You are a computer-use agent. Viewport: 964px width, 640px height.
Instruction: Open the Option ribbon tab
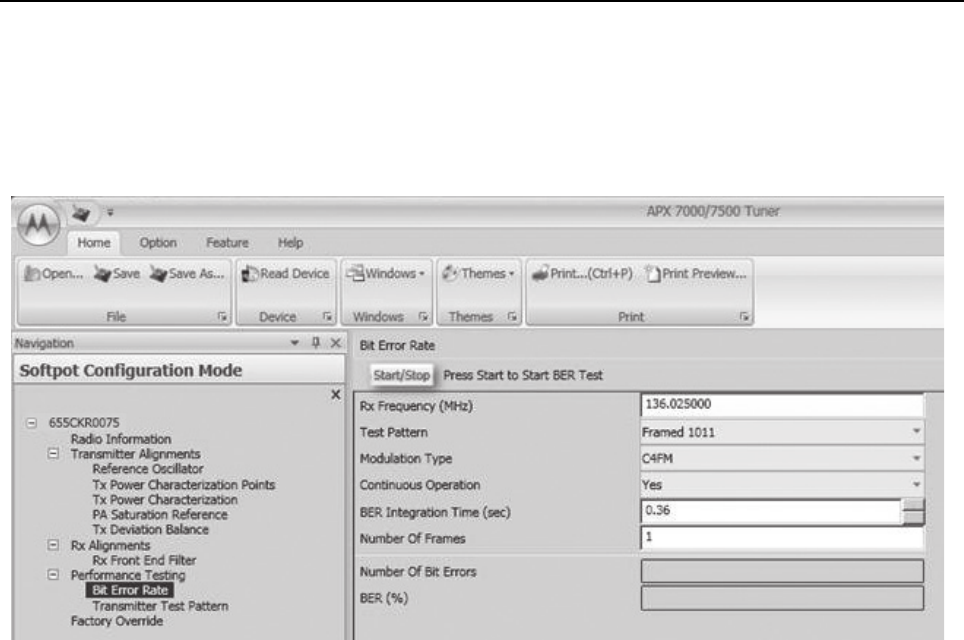(158, 243)
